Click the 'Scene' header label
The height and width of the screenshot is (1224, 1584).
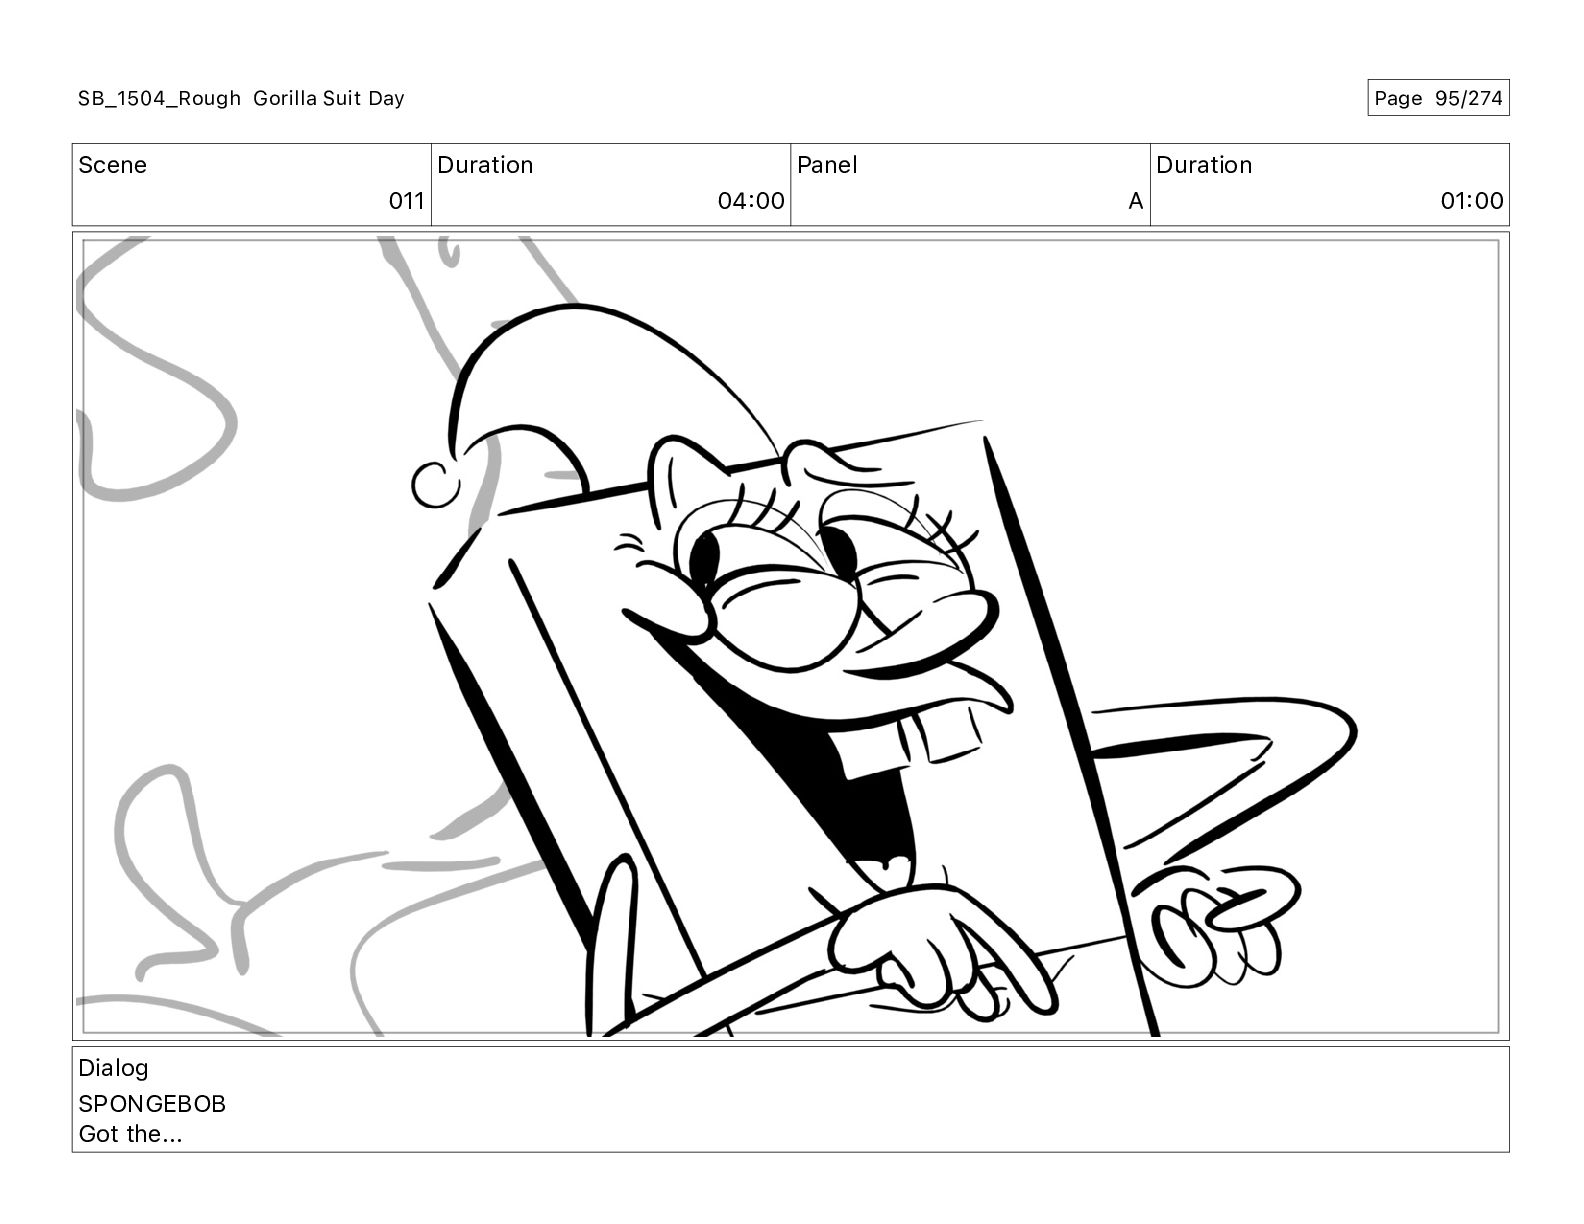point(112,165)
